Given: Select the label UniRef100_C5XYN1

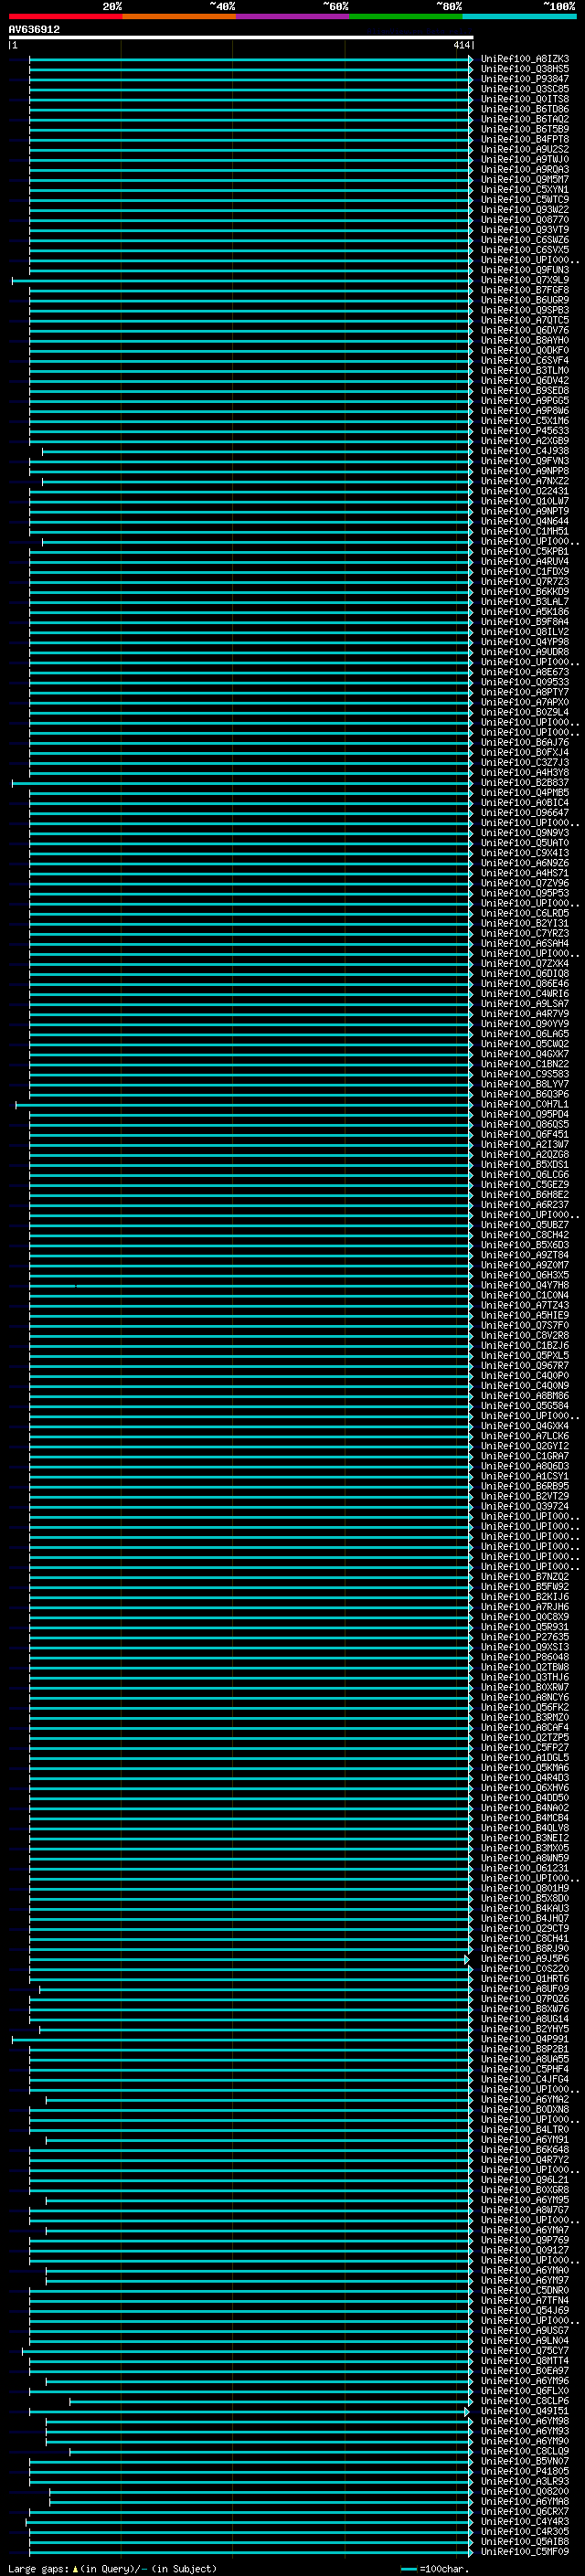Looking at the screenshot, I should pyautogui.click(x=525, y=190).
